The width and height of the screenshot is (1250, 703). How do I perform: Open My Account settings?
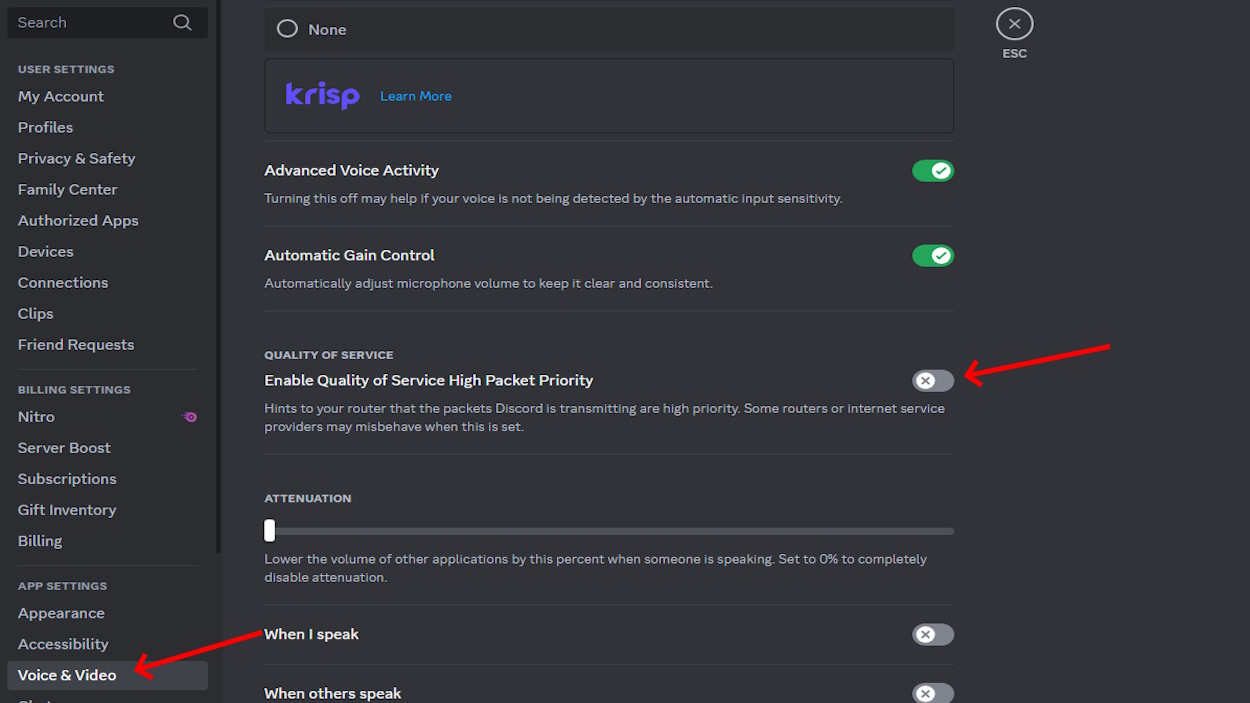[x=60, y=96]
